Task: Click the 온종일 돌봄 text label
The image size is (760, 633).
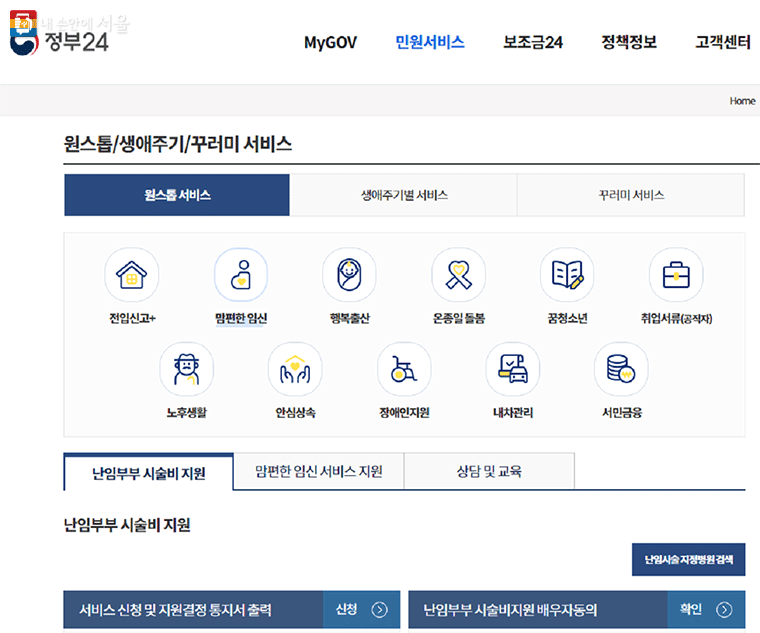Action: click(x=459, y=318)
